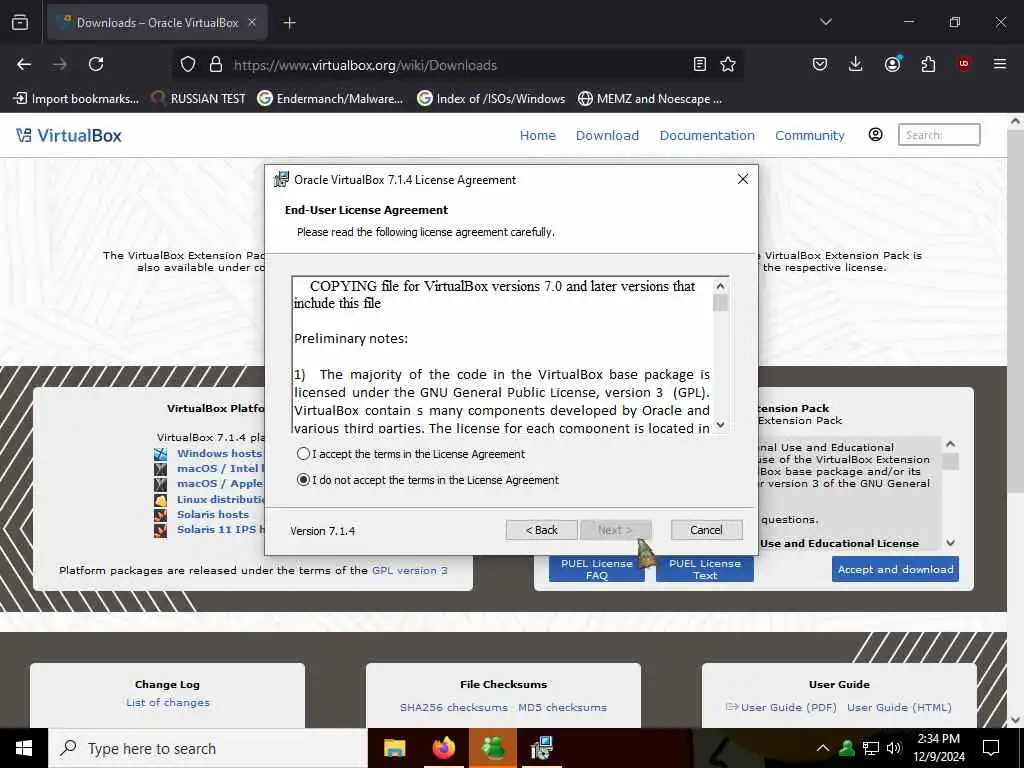
Task: Open Firefox downloads panel
Action: tap(856, 64)
